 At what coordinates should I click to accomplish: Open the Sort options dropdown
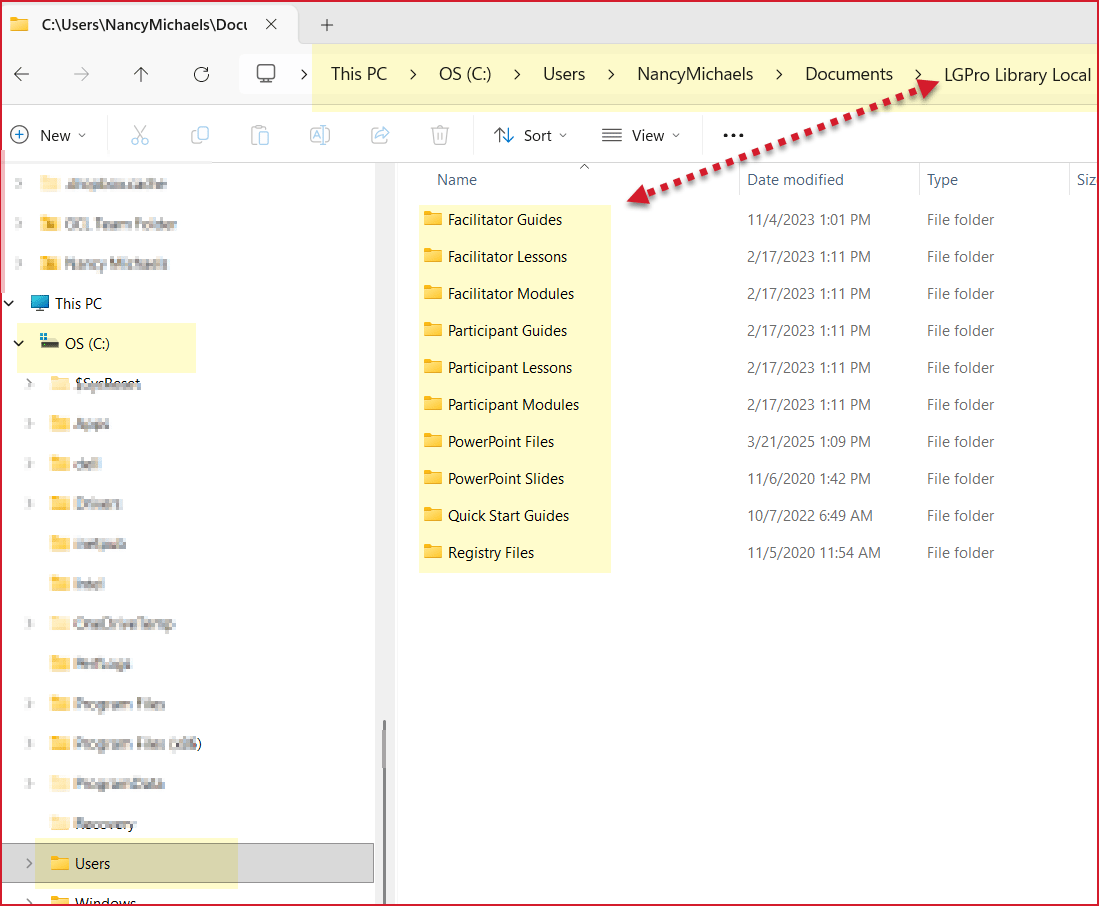point(531,135)
